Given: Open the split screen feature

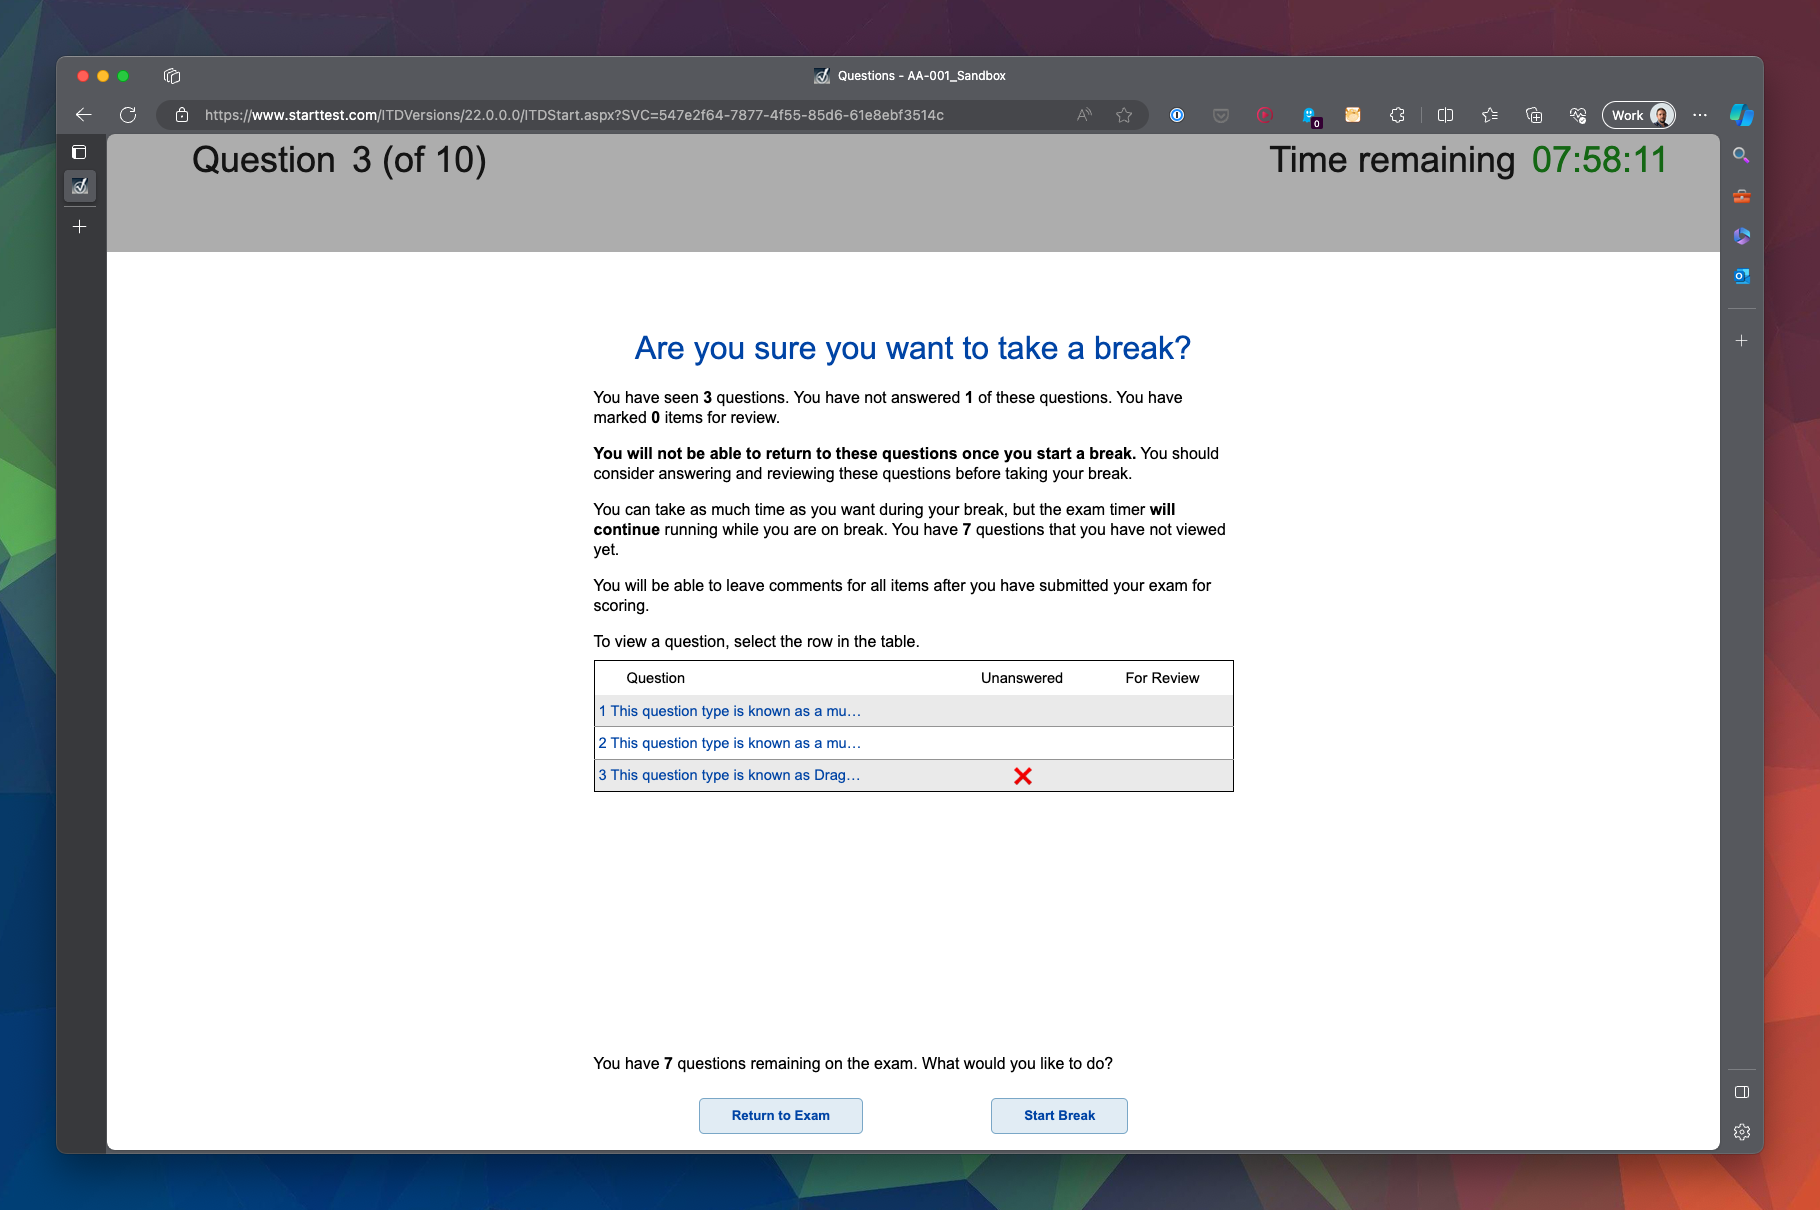Looking at the screenshot, I should click(x=1445, y=115).
